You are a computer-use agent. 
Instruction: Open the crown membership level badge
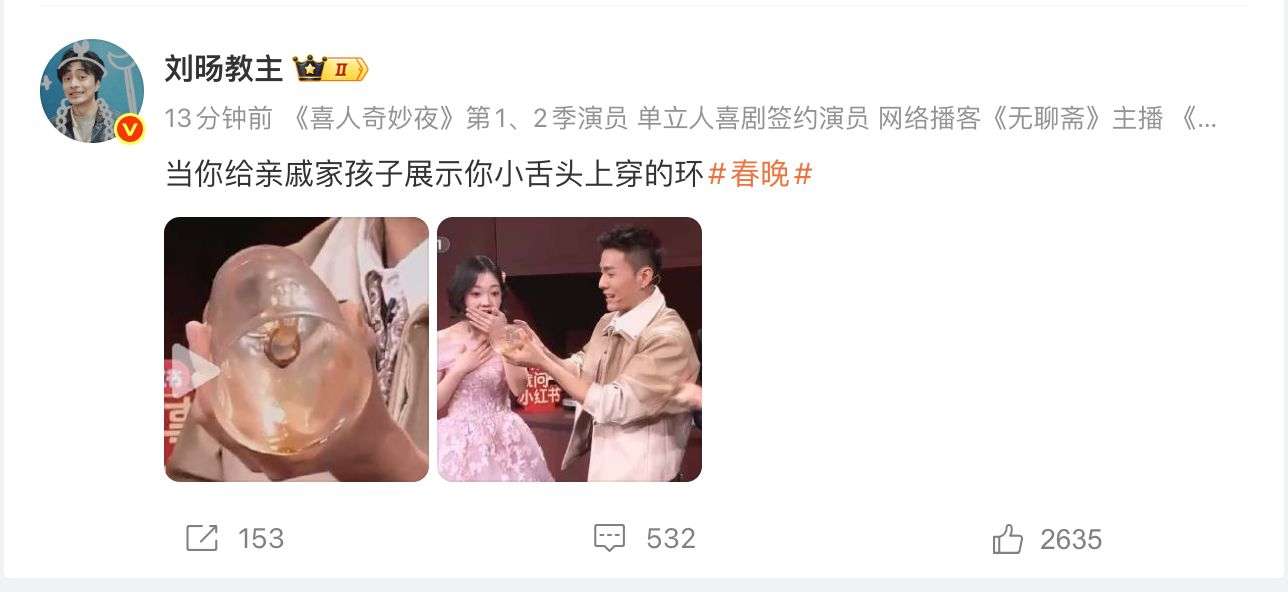pyautogui.click(x=331, y=69)
